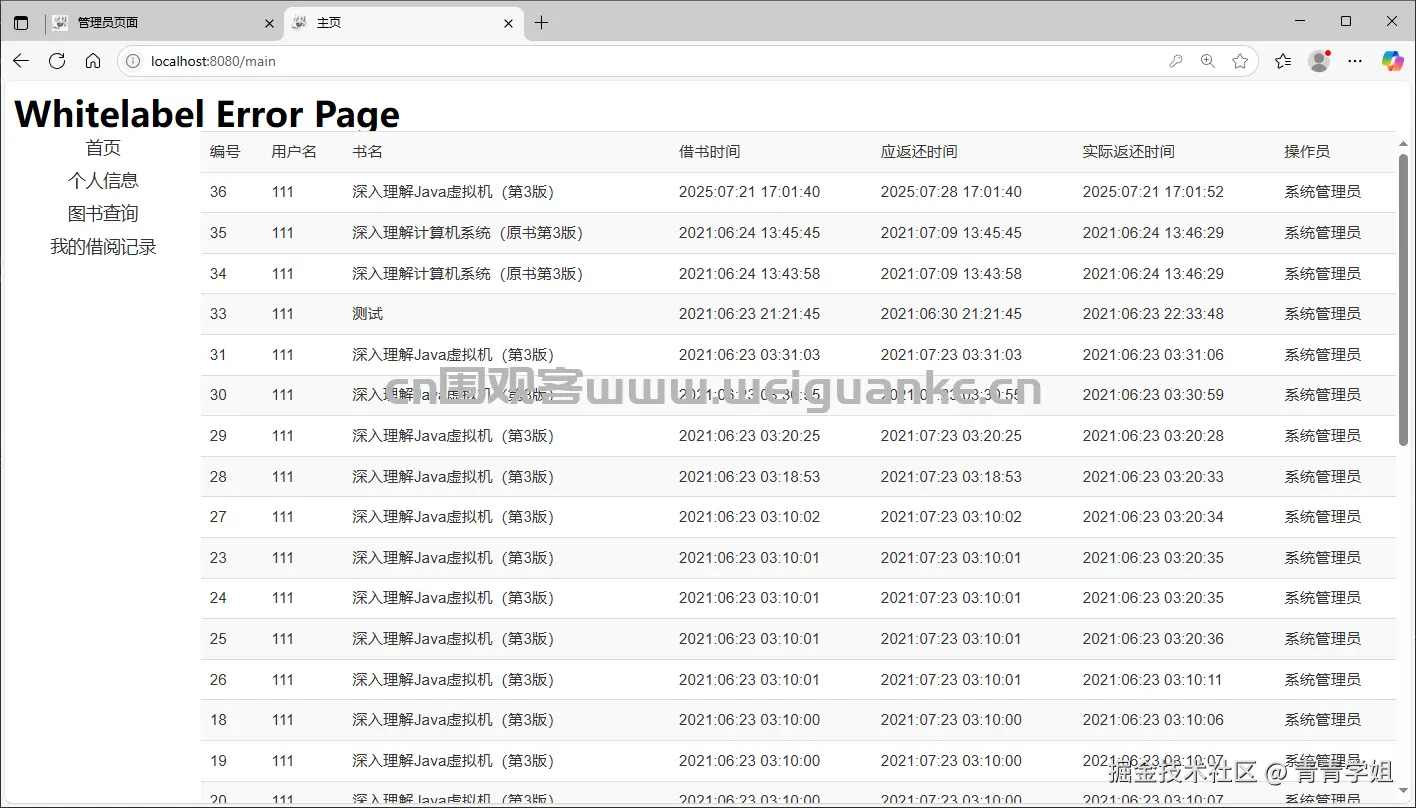1416x808 pixels.
Task: Click return time 2021:06:23 22:33:48
Action: tap(1153, 314)
